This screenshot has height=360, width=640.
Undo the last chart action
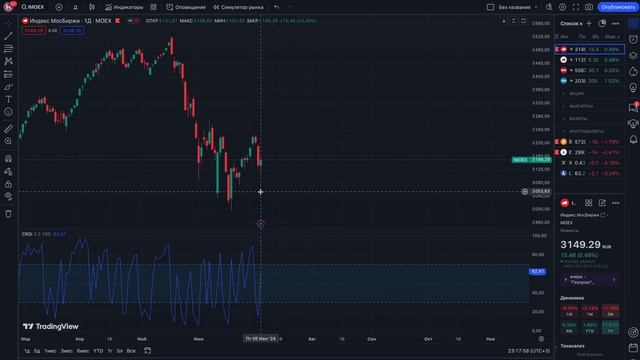277,7
